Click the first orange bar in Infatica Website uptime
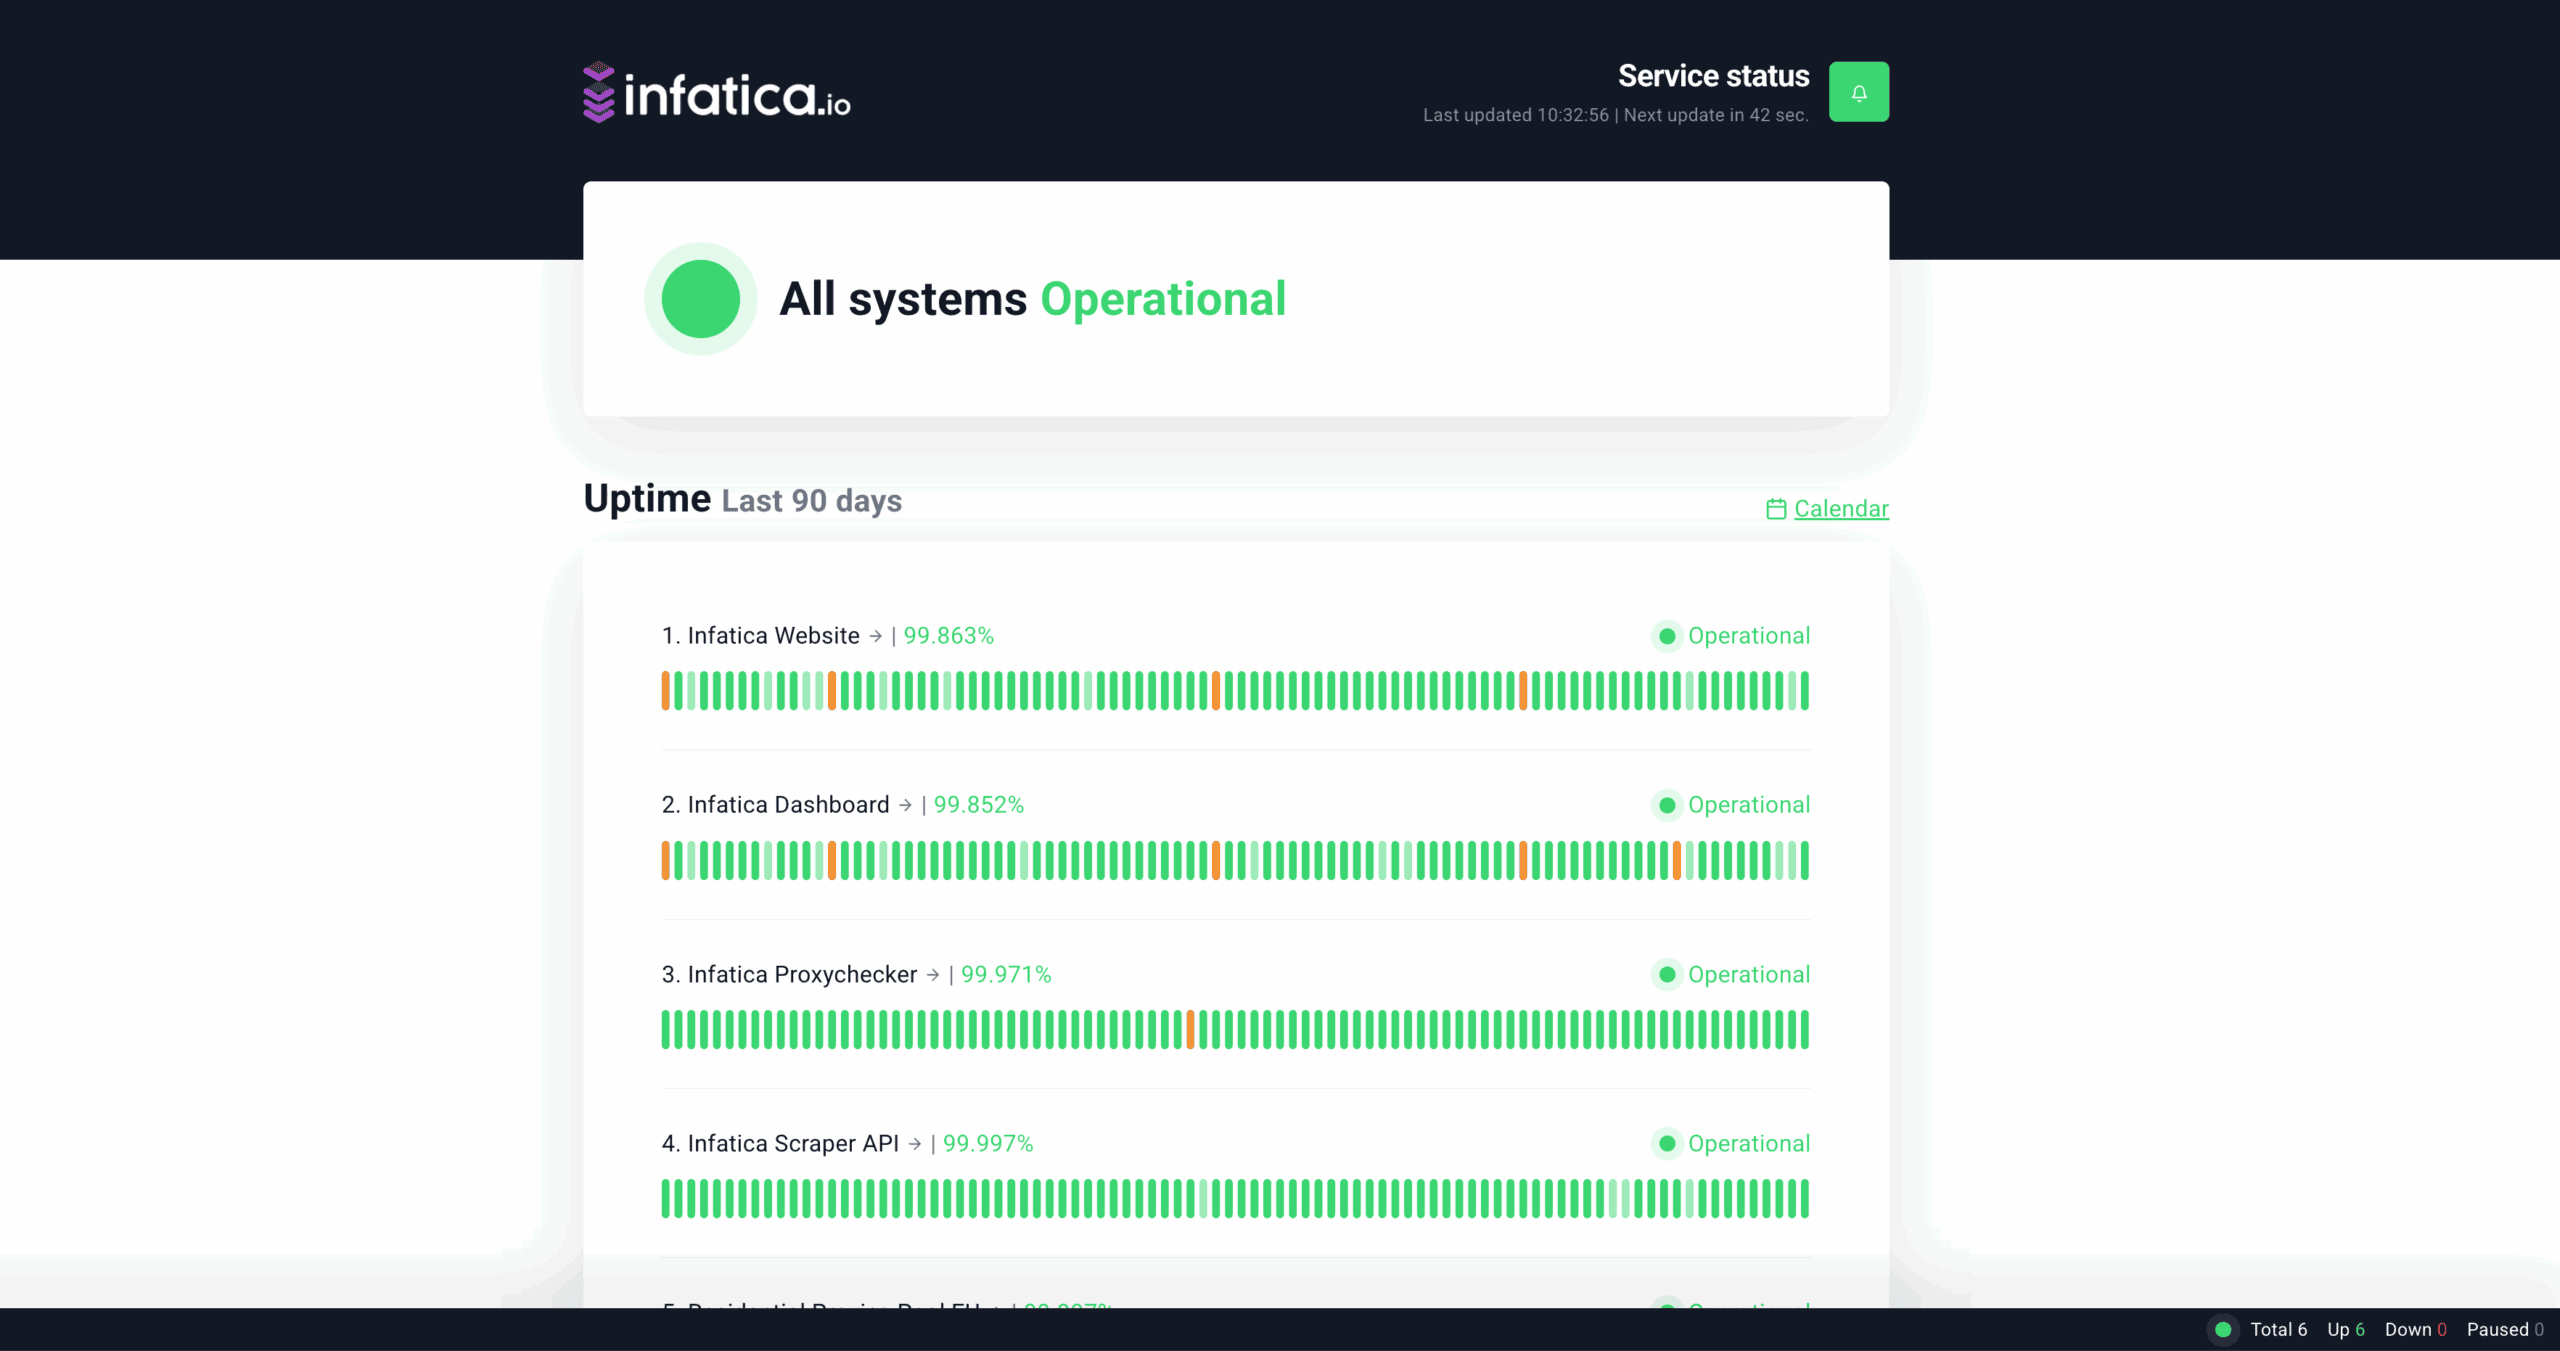 666,691
